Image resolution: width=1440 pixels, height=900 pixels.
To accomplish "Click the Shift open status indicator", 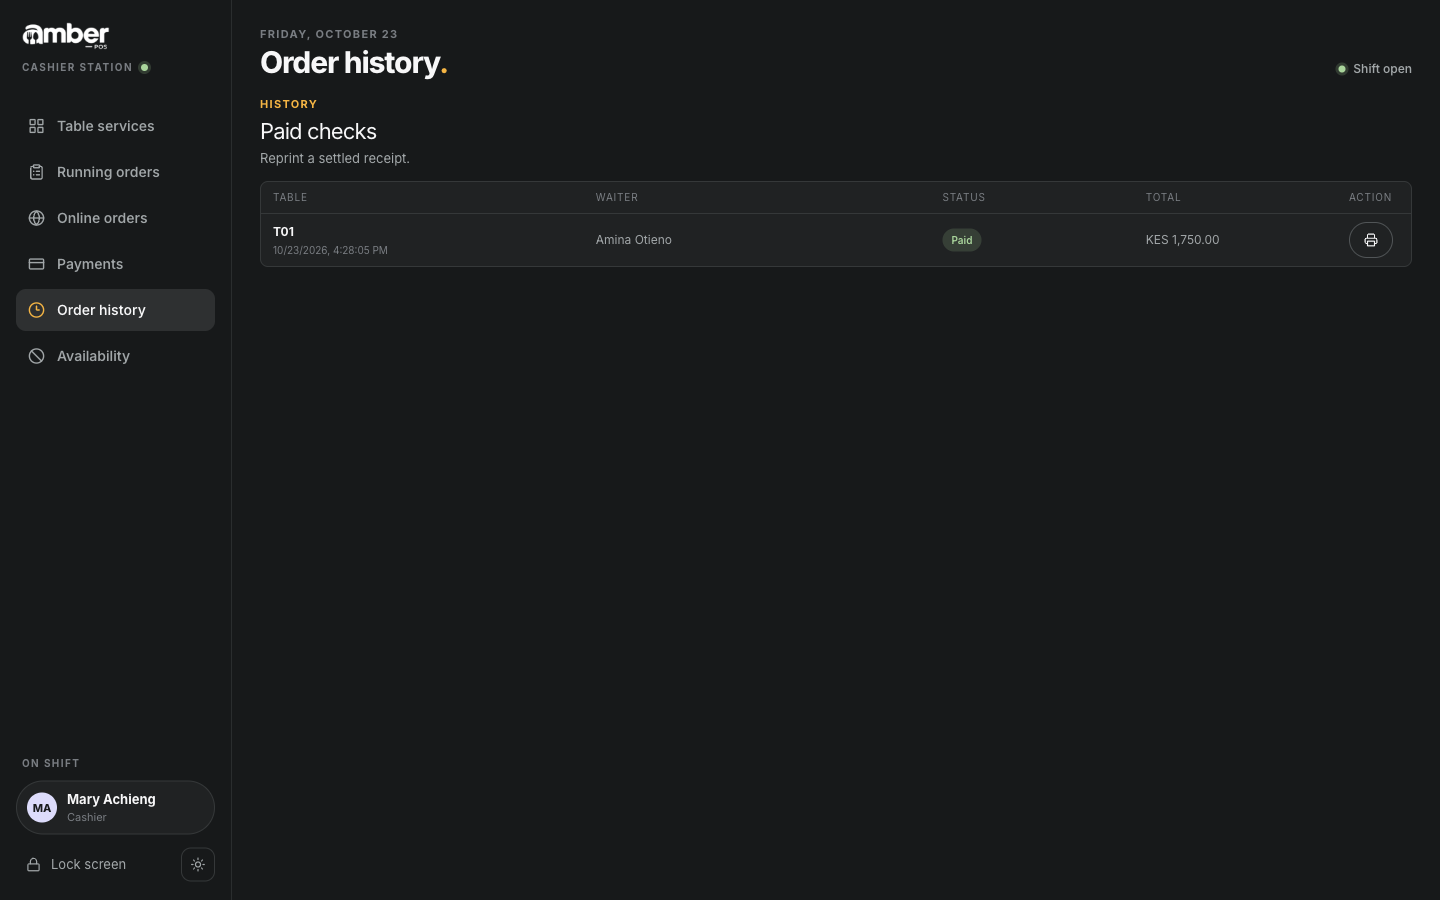I will 1374,69.
